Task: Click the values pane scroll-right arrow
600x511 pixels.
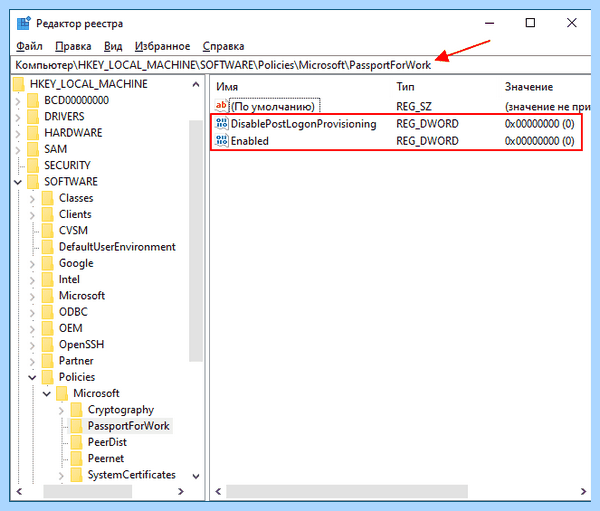Action: (583, 491)
